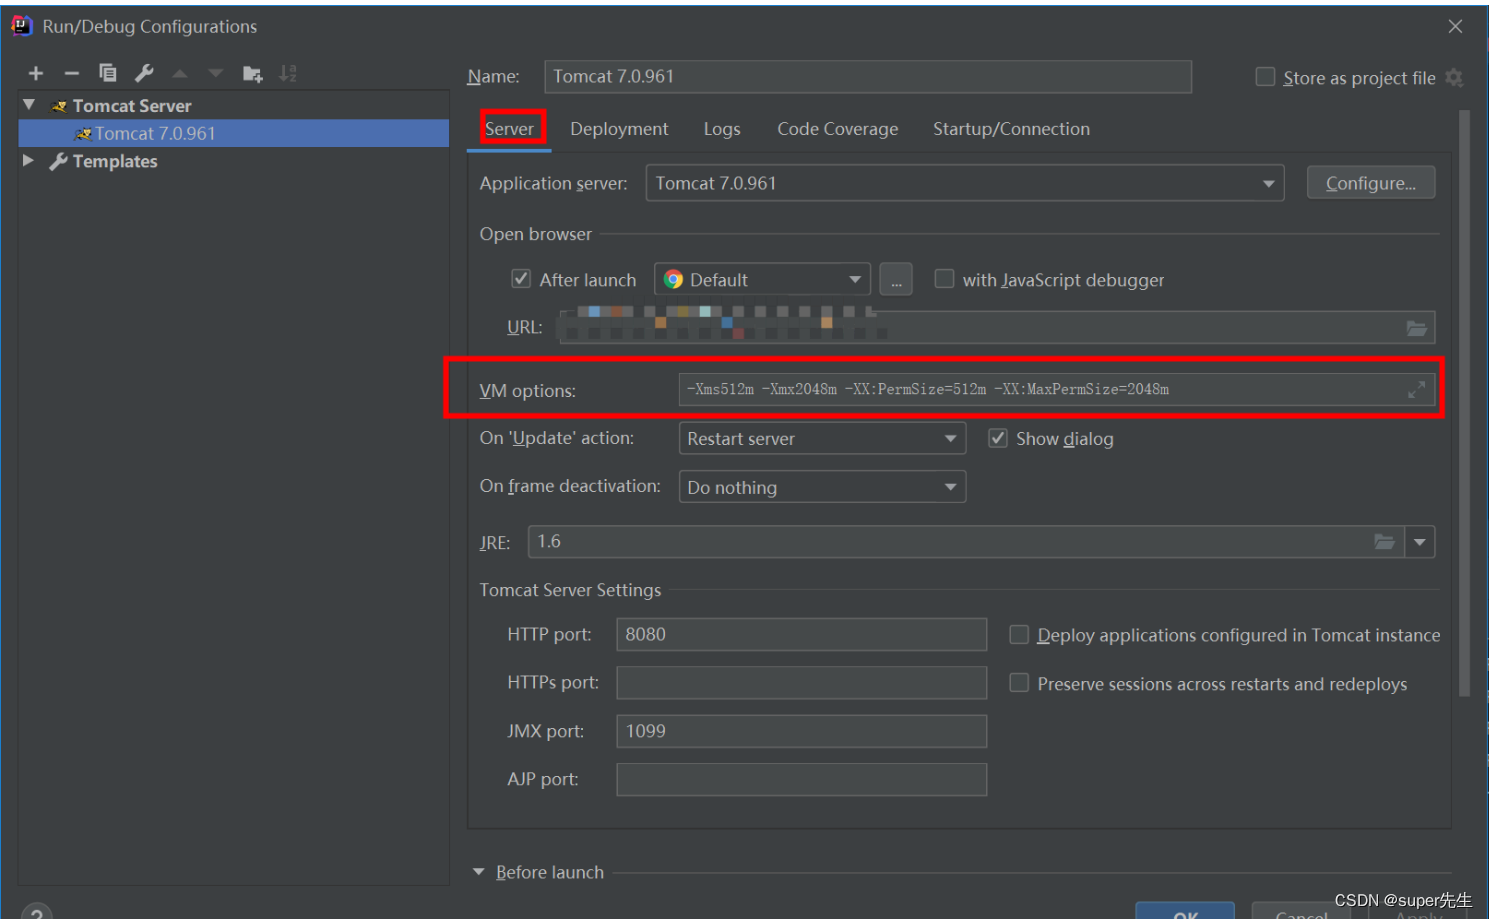The image size is (1489, 919).
Task: Click the JMX port field showing 1099
Action: coord(802,731)
